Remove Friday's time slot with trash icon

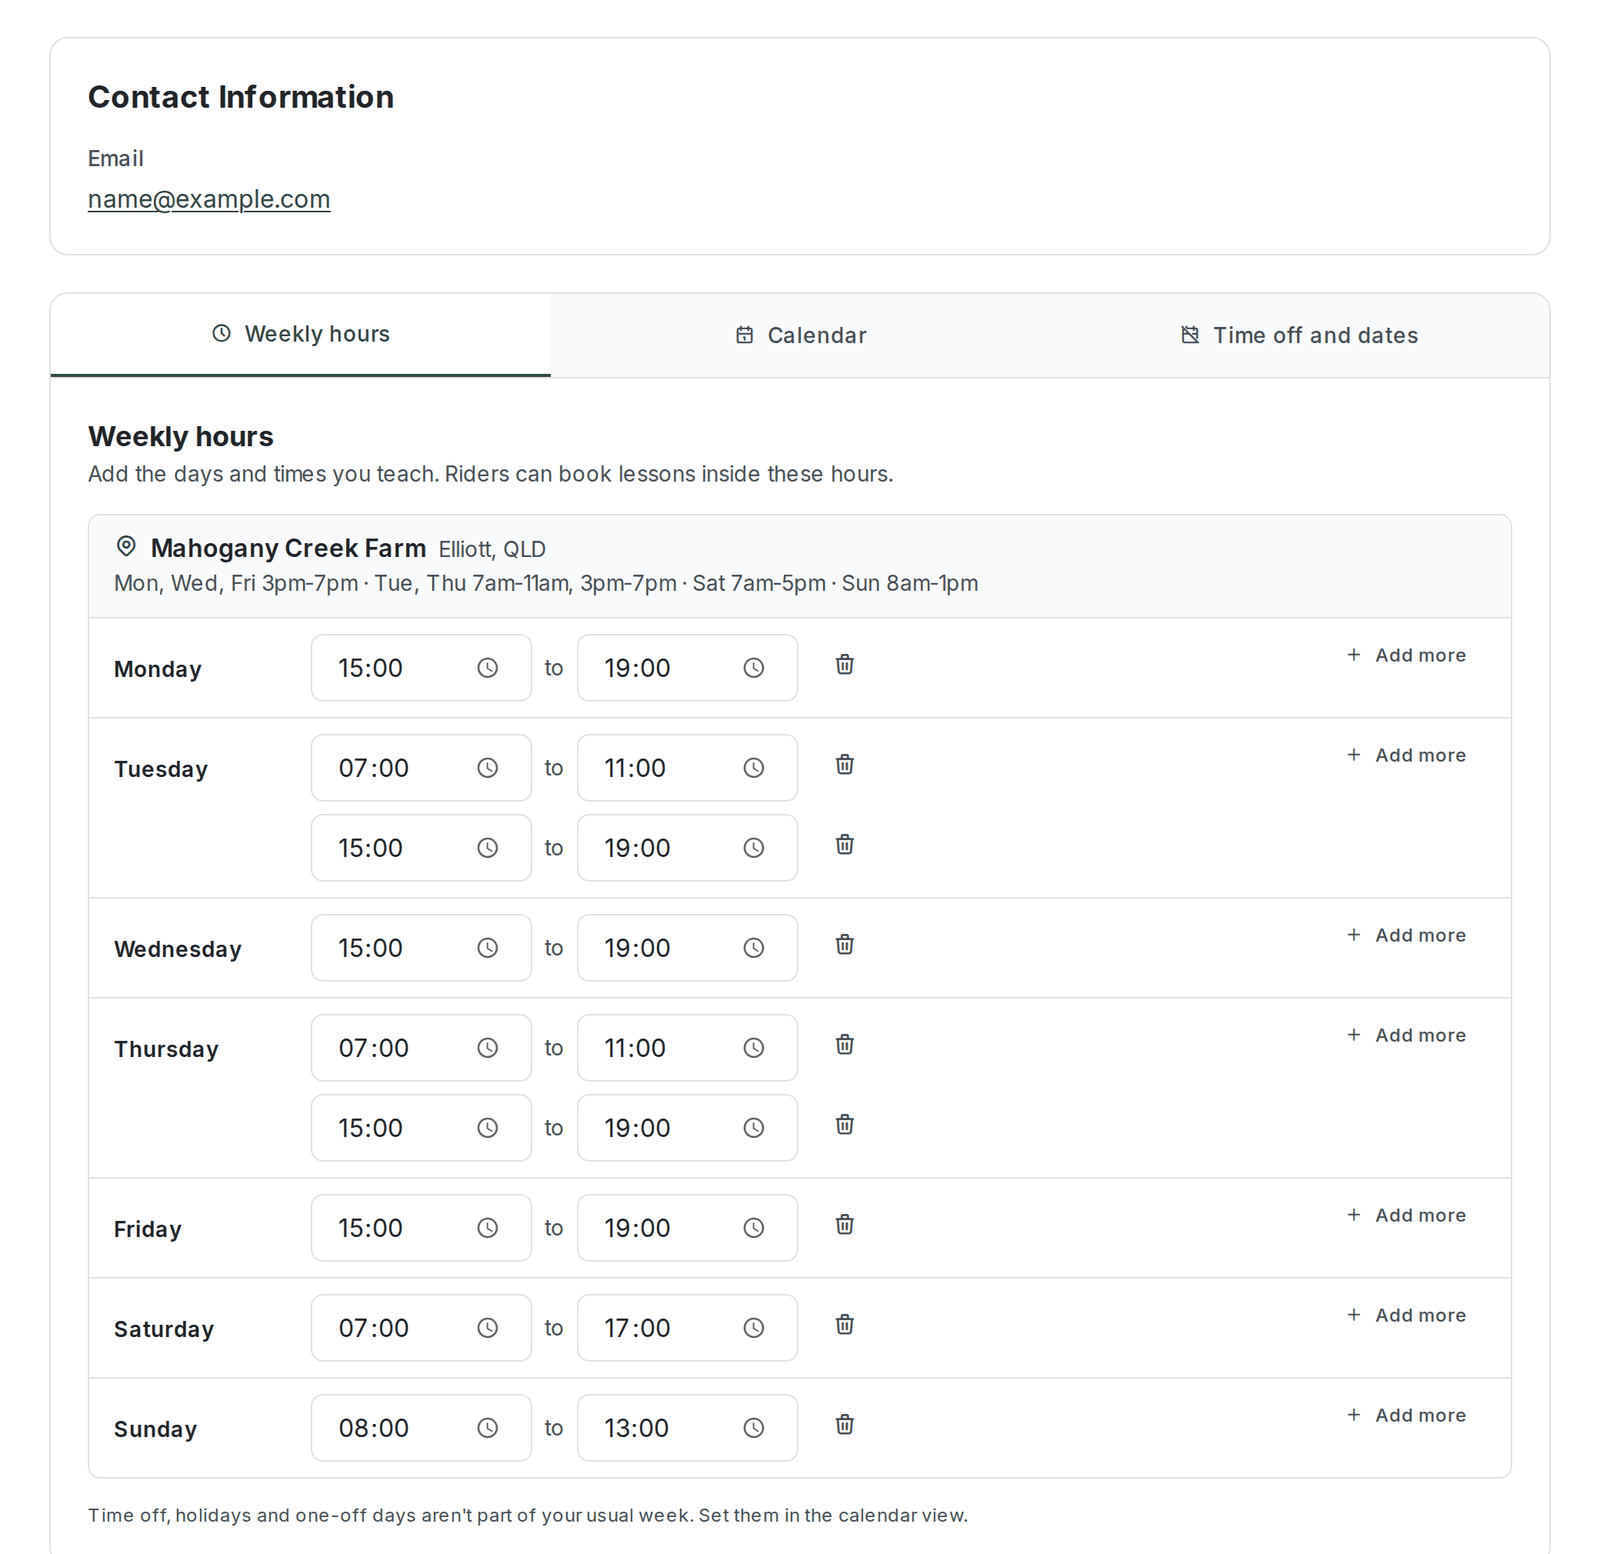click(845, 1225)
